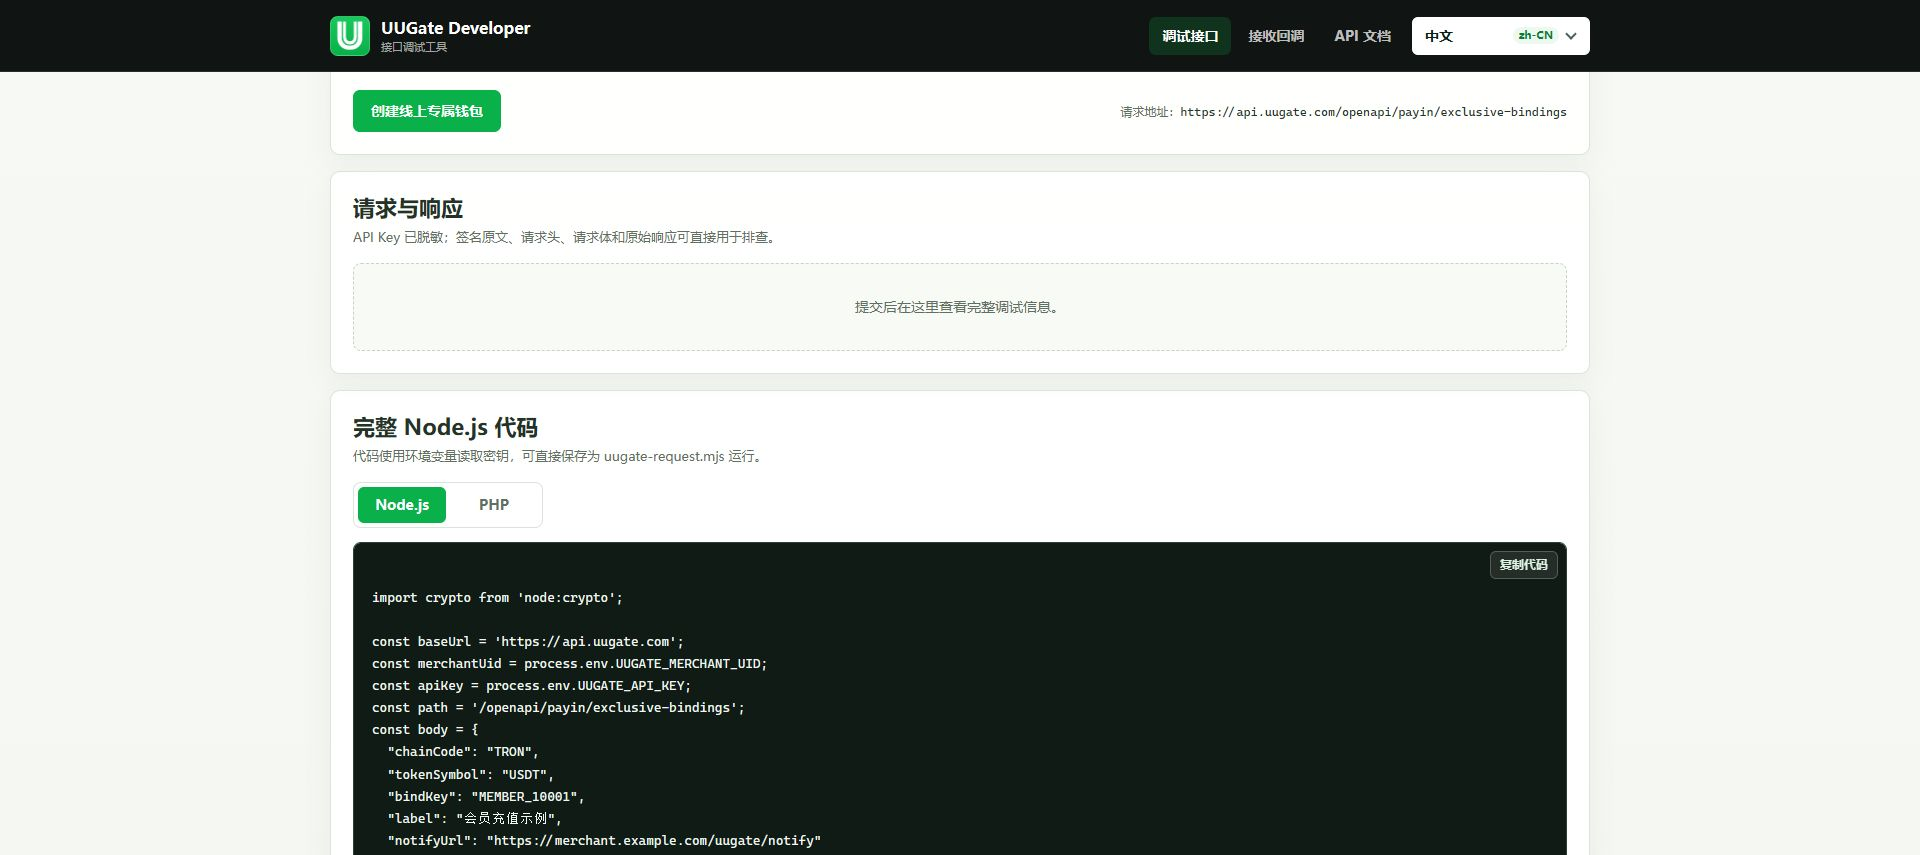Click the "tokenSymbol": "USDT" line
This screenshot has height=855, width=1920.
click(470, 774)
